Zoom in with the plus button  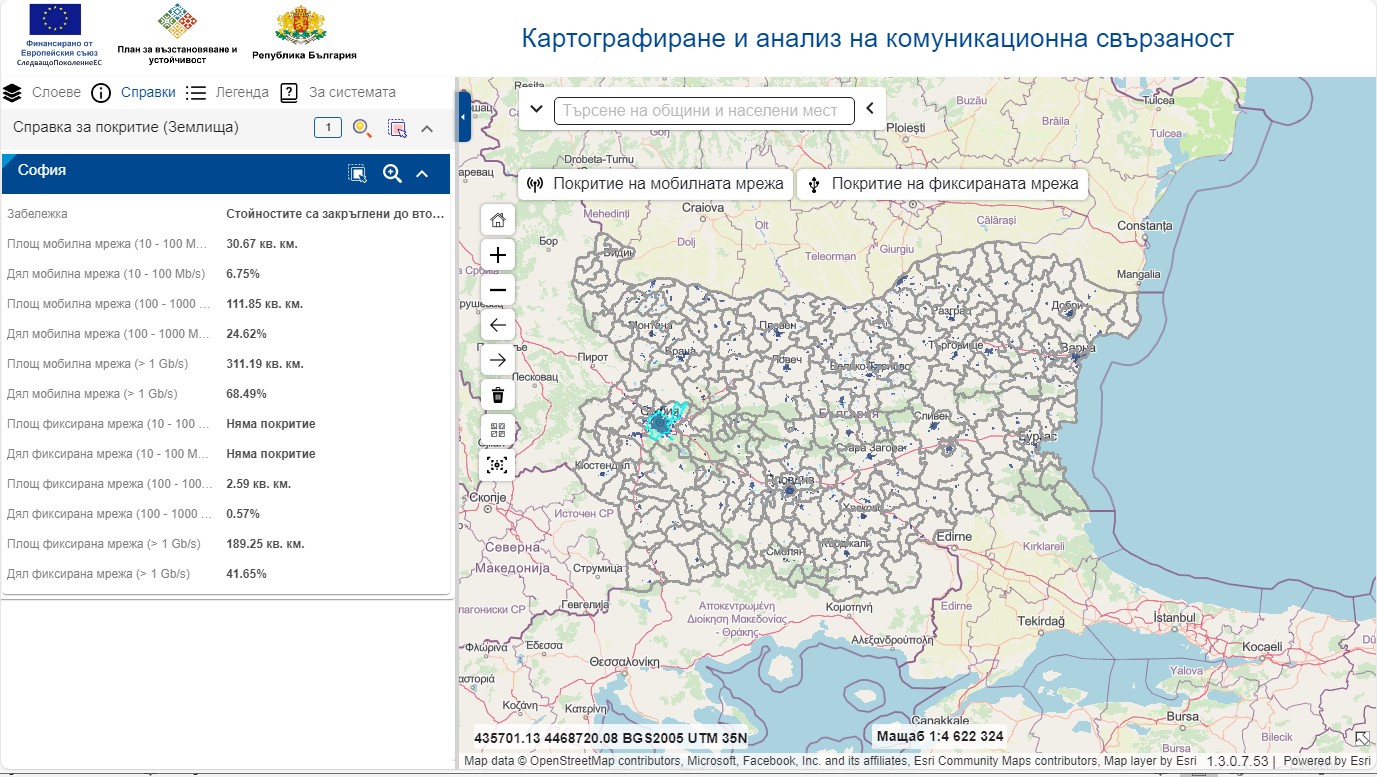pyautogui.click(x=498, y=255)
